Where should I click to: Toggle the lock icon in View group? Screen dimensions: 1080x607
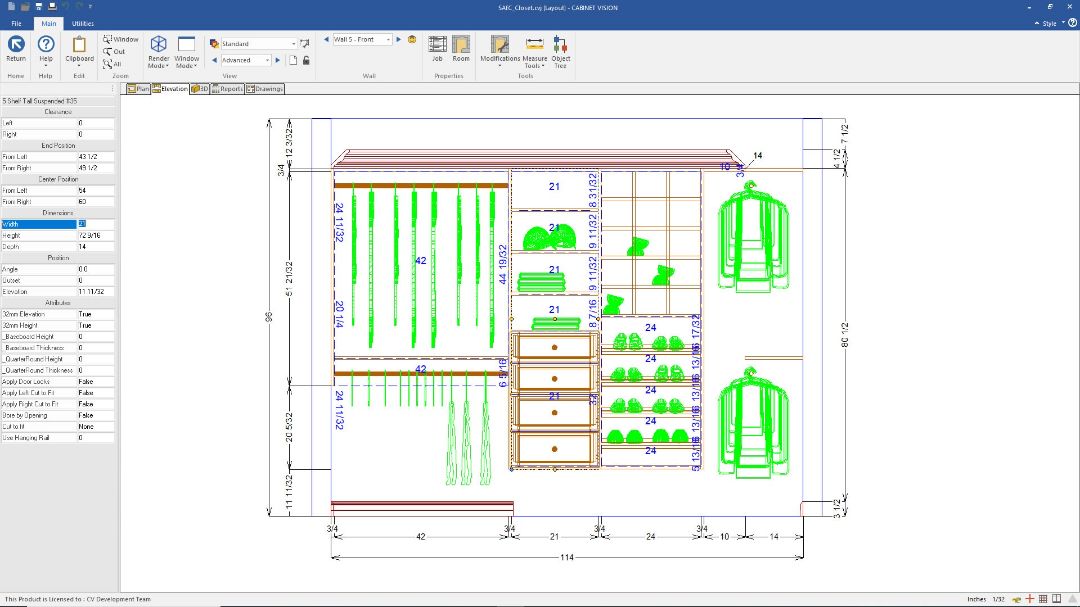306,60
